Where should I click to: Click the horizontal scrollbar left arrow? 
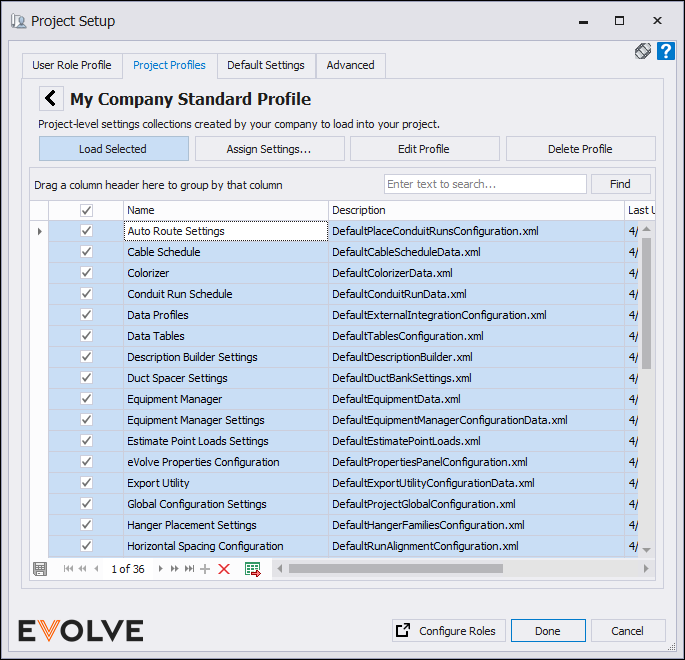coord(280,568)
